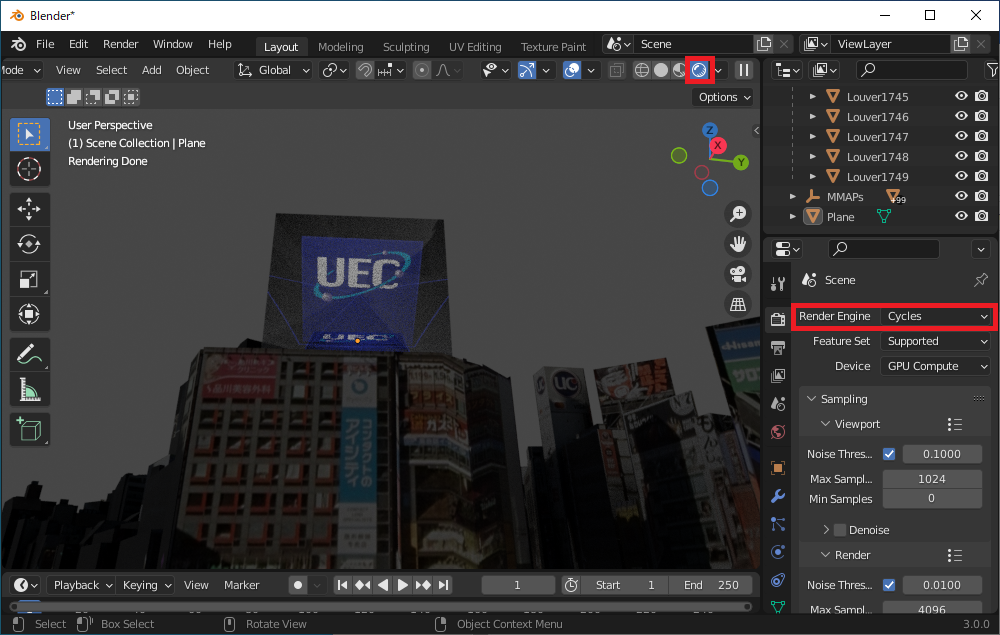Select the Move tool
Viewport: 1000px width, 635px height.
click(x=29, y=209)
